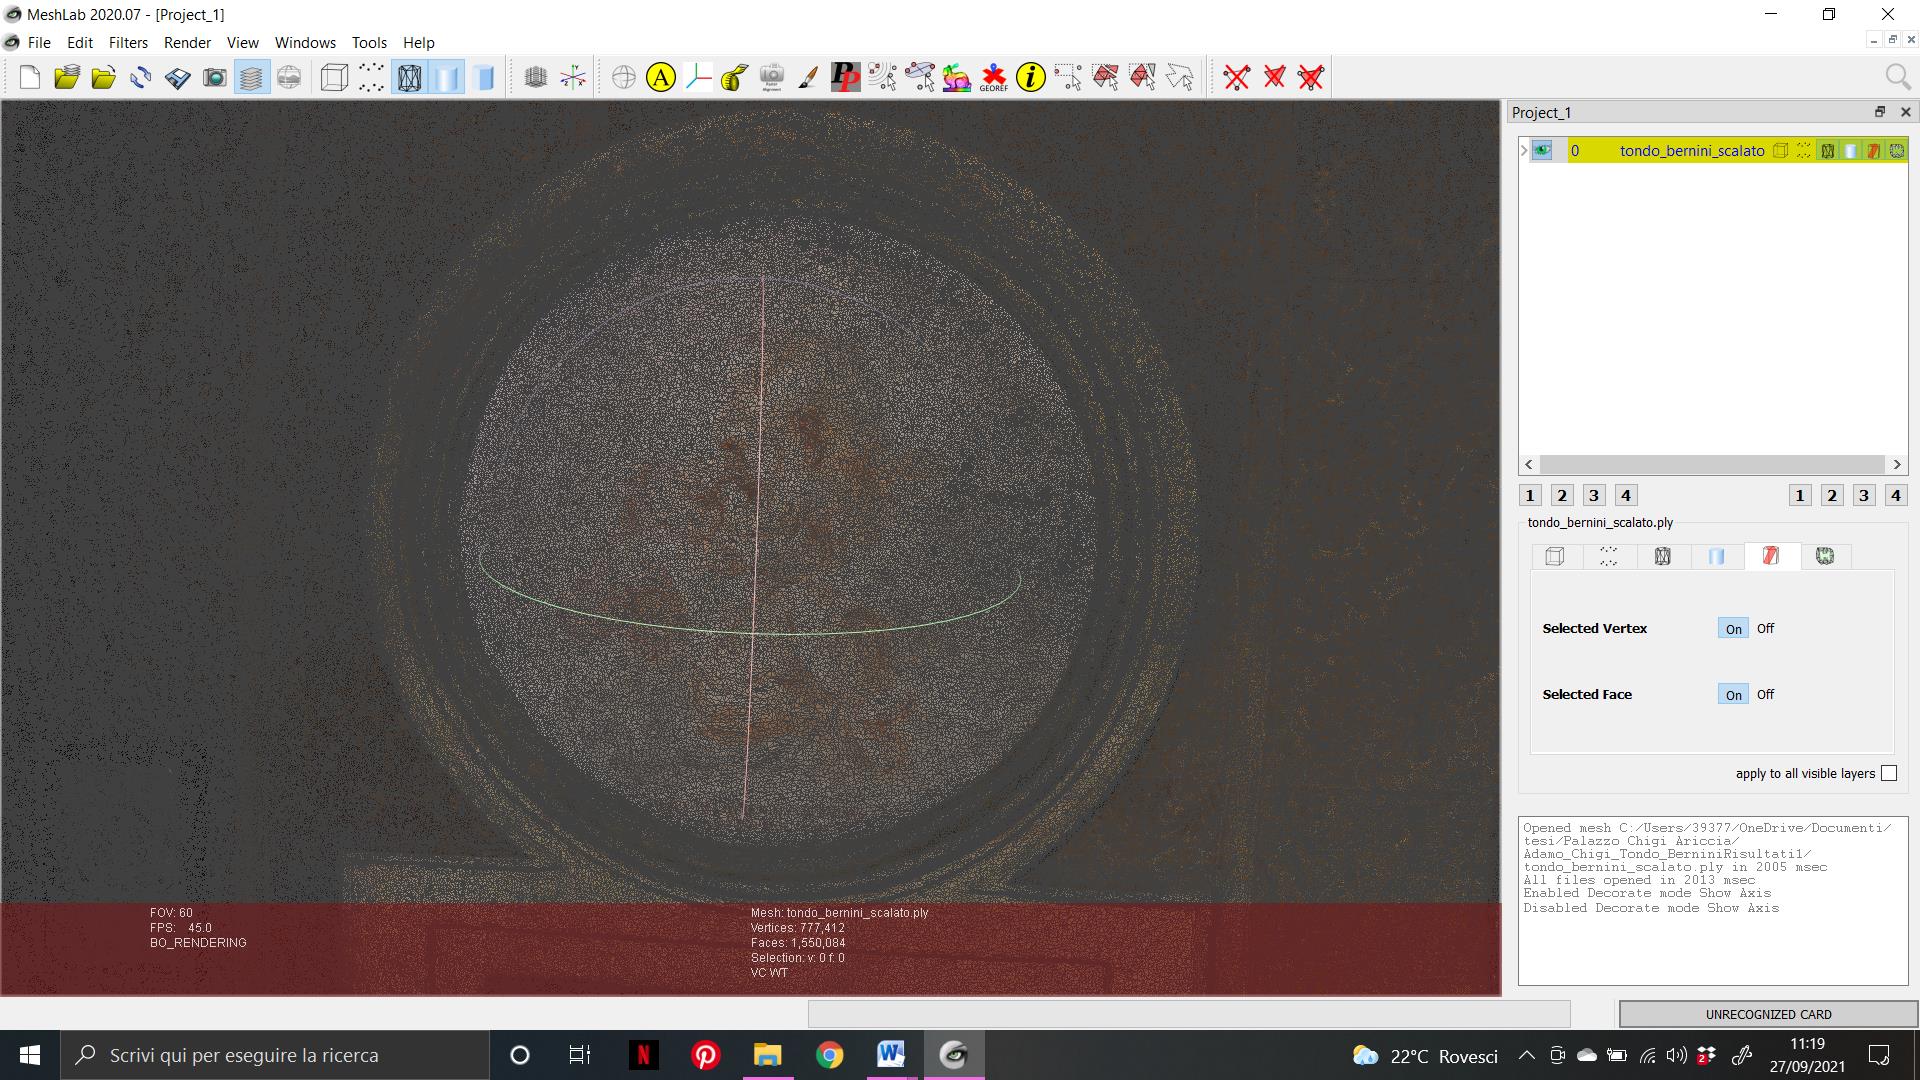Check apply to all visible layers
Image resolution: width=1920 pixels, height=1080 pixels.
coord(1889,773)
